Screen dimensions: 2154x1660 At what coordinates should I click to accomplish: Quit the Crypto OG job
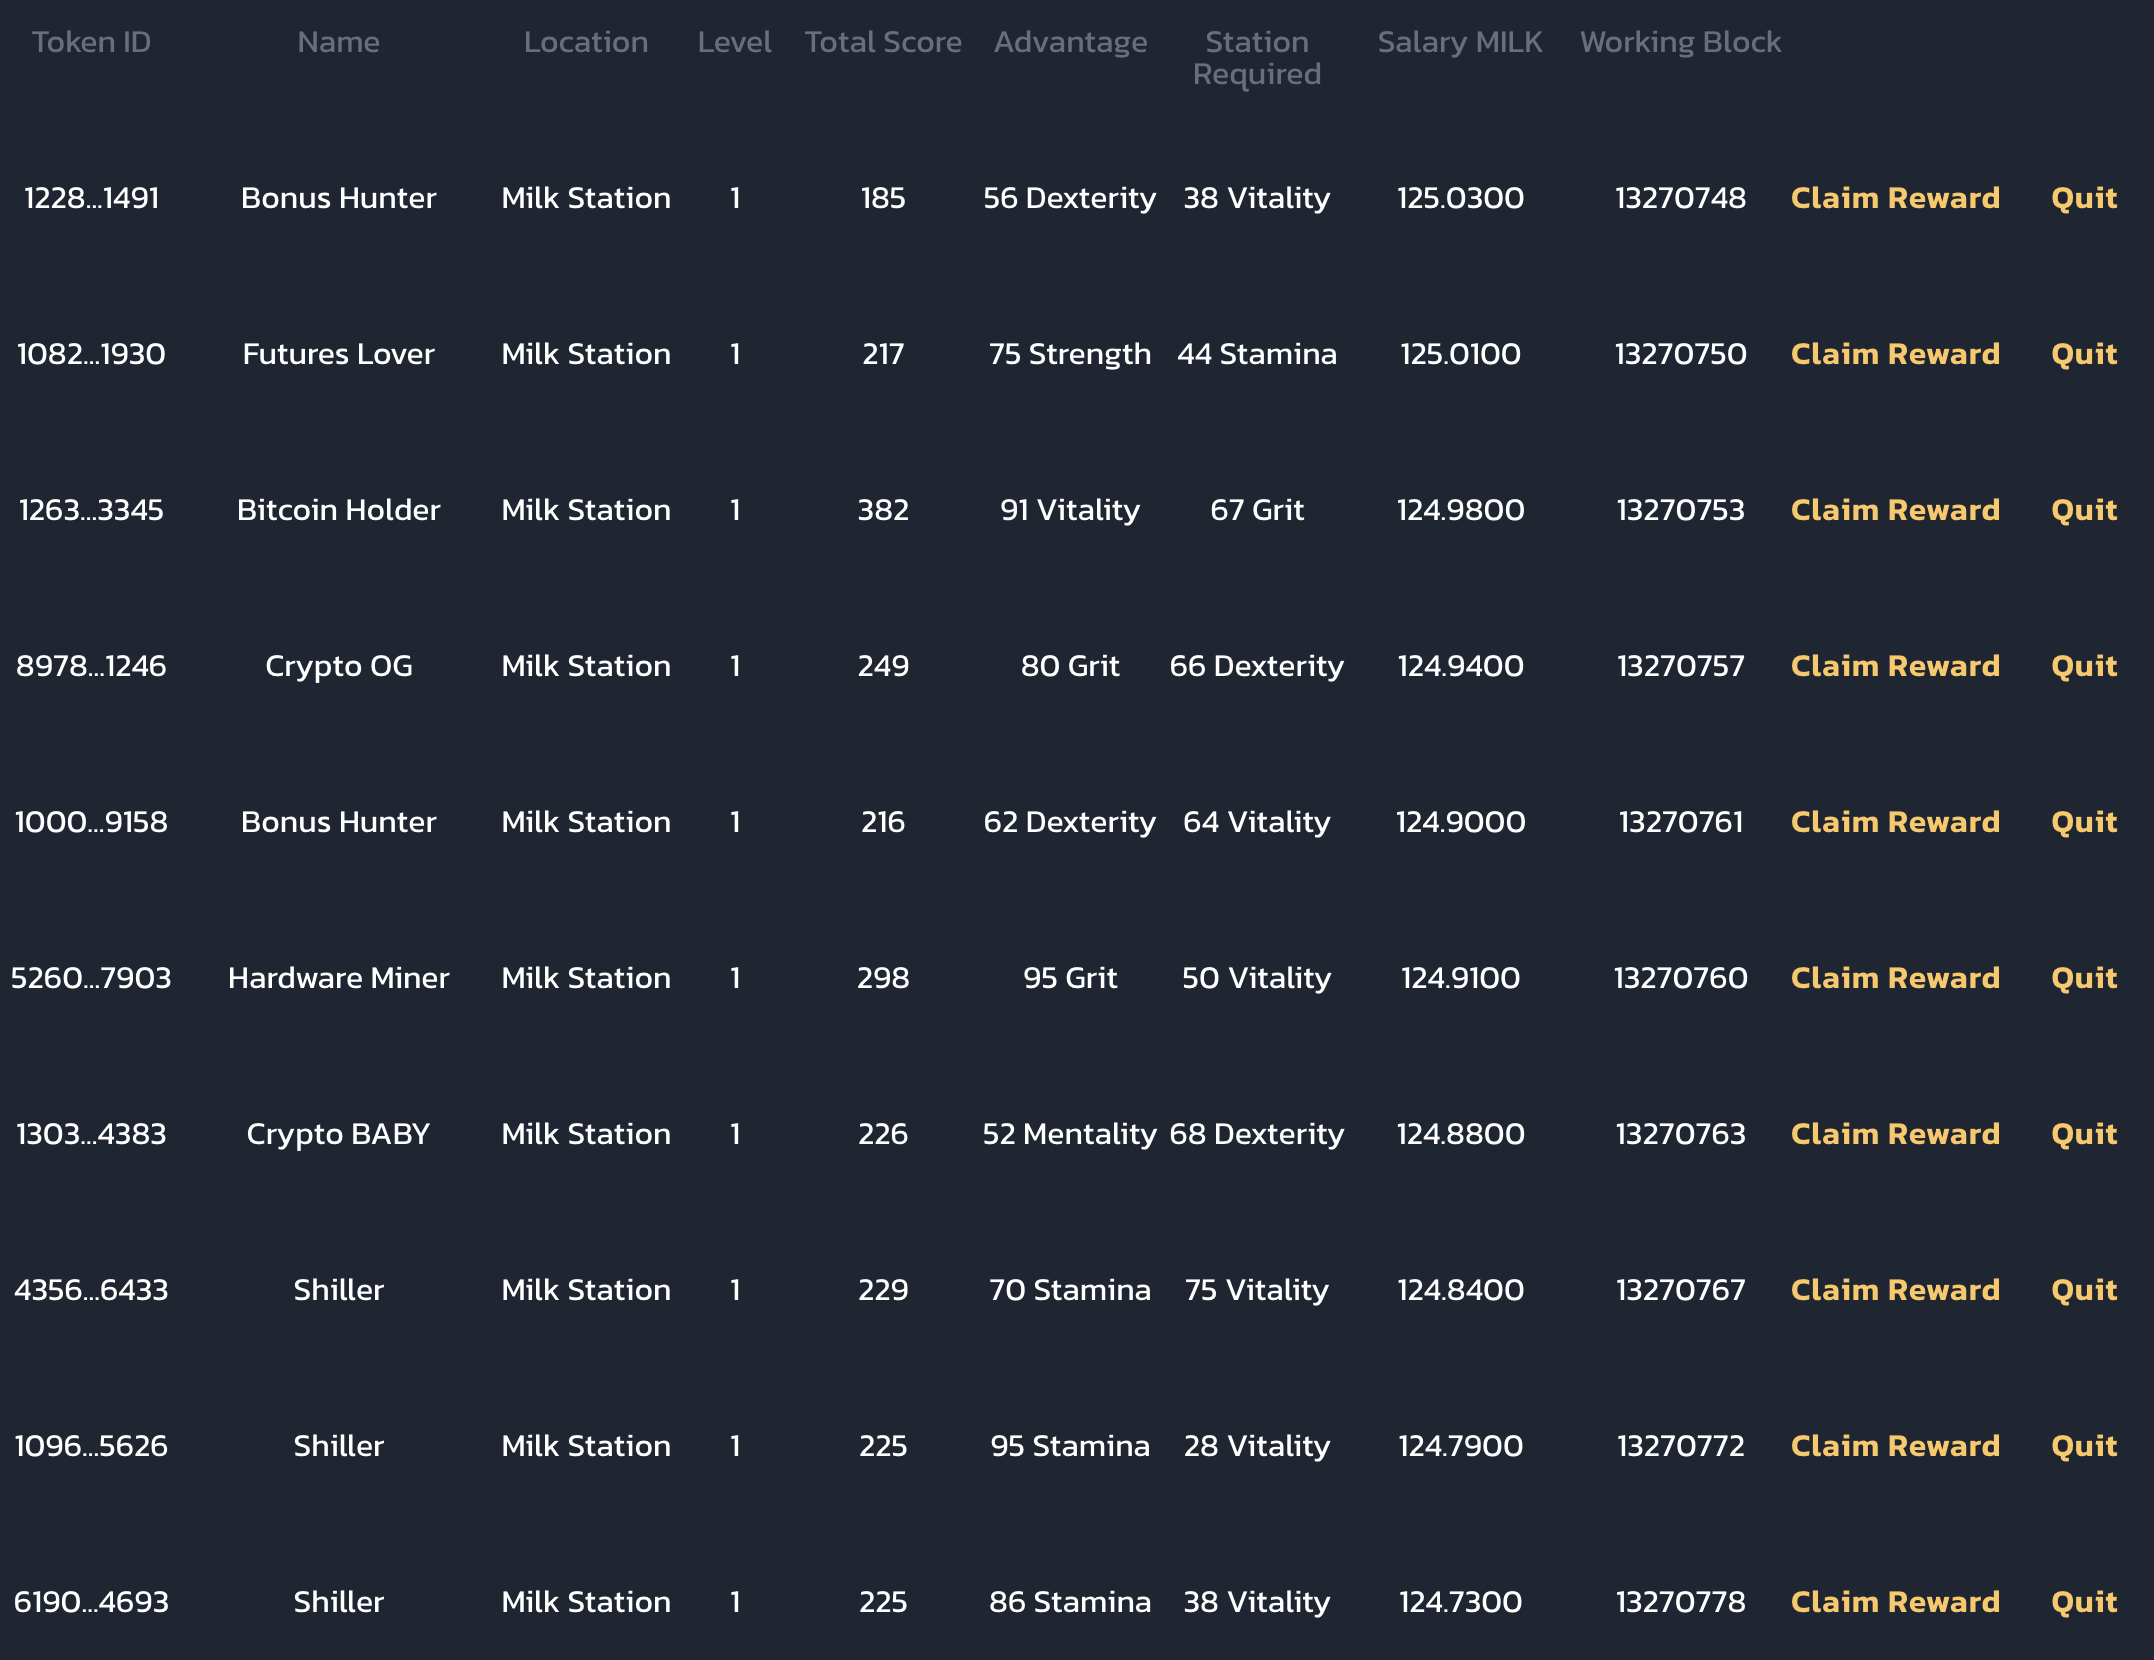(x=2083, y=666)
